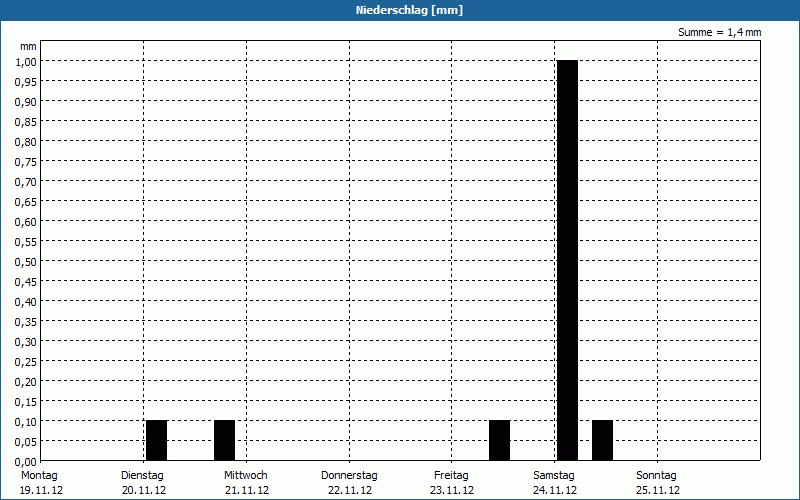Click the 0,80 value on y-axis

[x=26, y=141]
